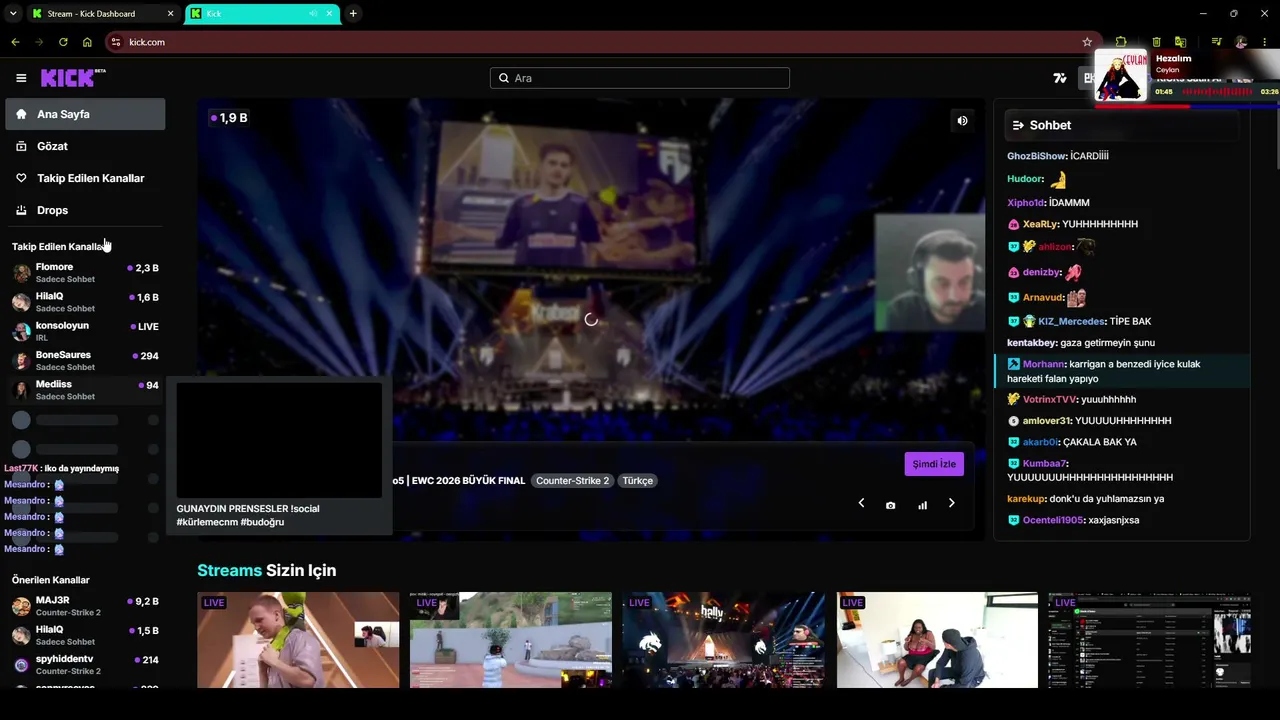
Task: Click the Hezalım song title
Action: 1173,58
